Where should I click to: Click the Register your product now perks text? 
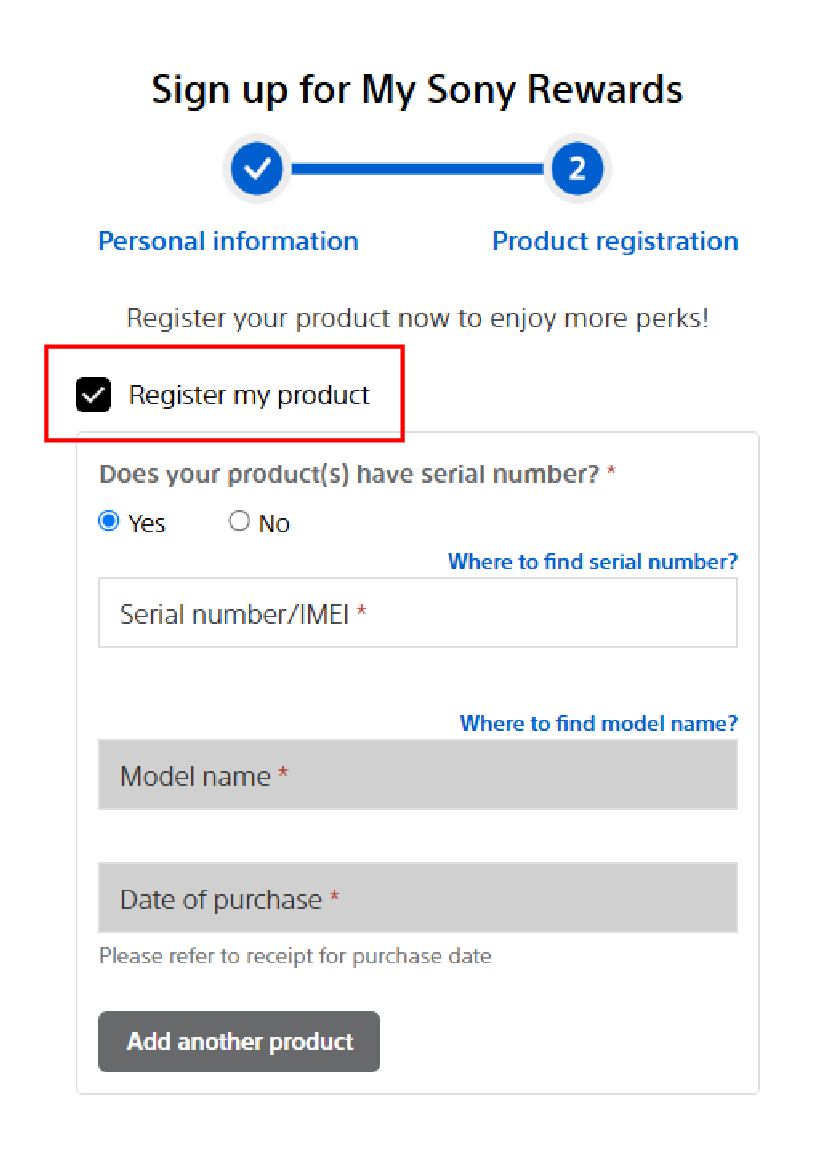417,319
